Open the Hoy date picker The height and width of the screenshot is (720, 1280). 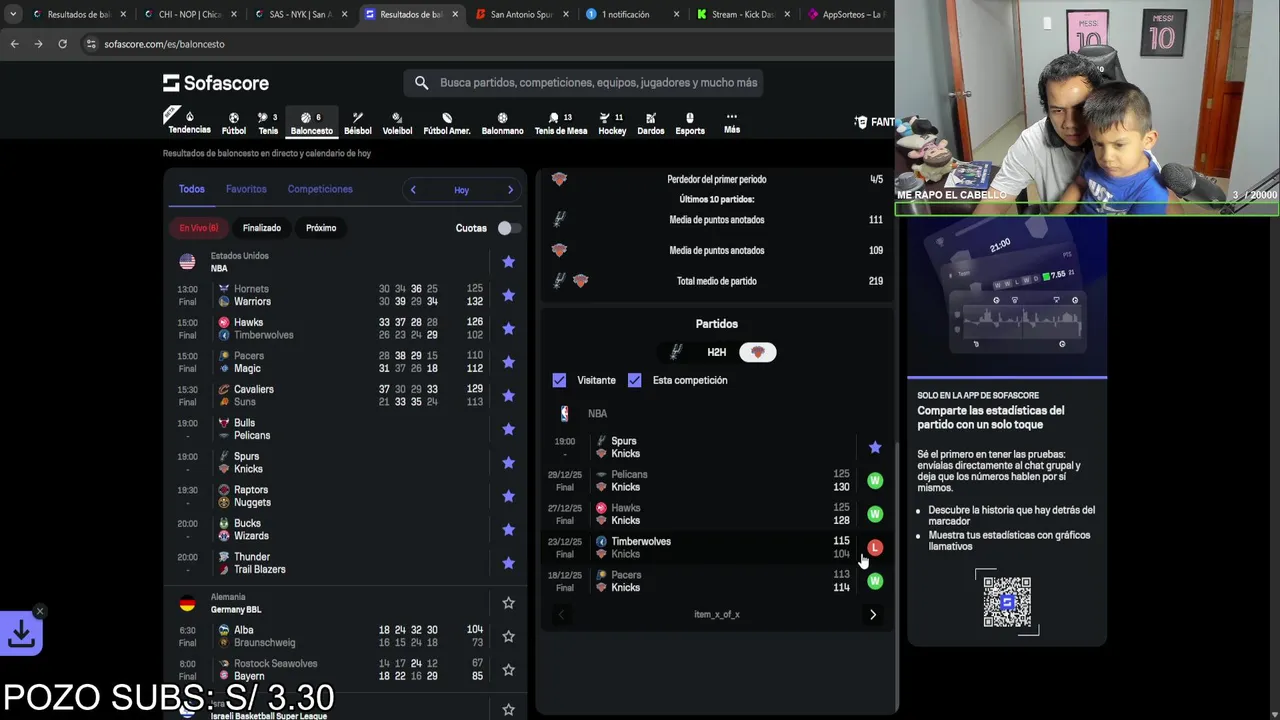pyautogui.click(x=461, y=190)
